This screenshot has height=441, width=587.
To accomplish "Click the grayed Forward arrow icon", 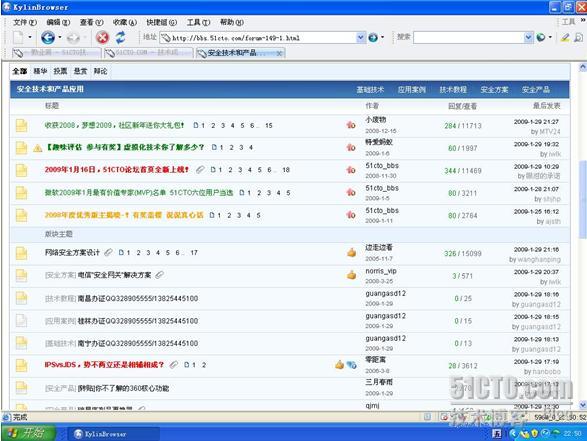I will click(x=73, y=38).
